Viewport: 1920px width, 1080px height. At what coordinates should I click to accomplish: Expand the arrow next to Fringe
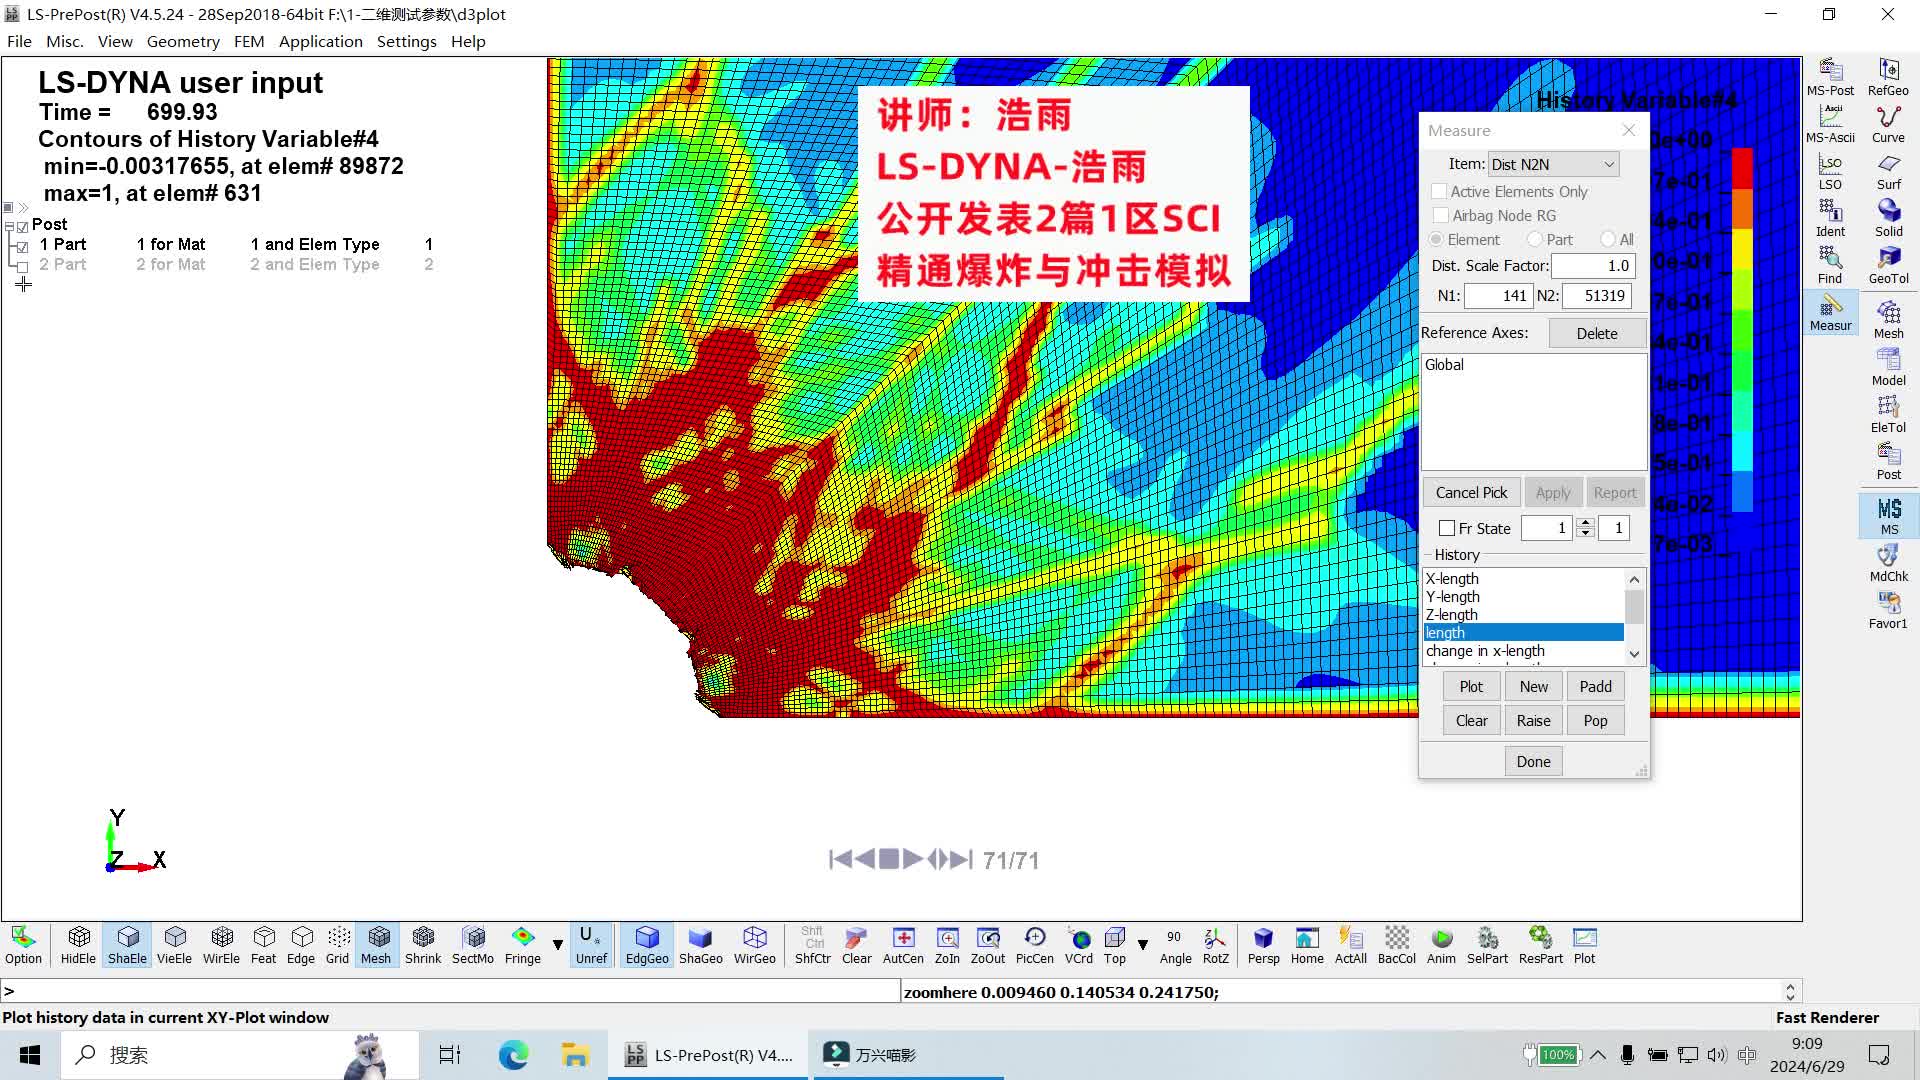pos(558,944)
